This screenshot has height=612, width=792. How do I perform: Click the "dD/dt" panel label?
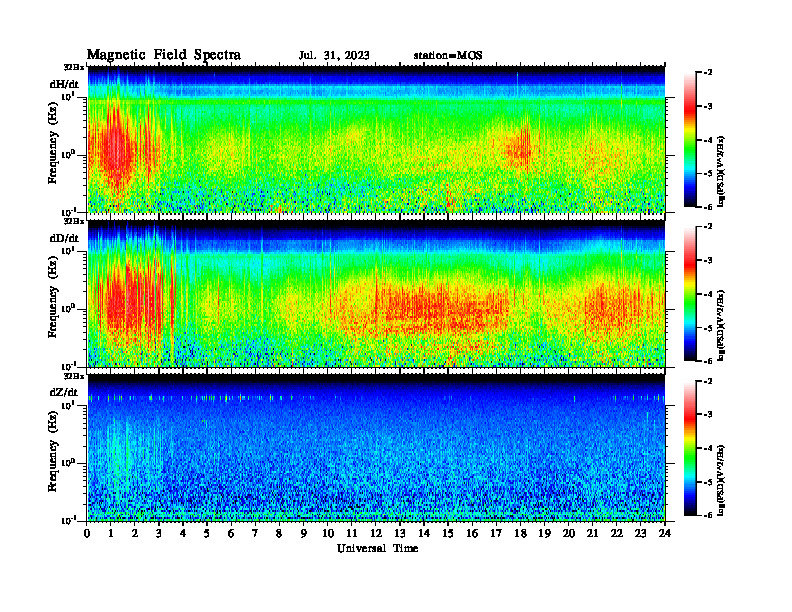[x=64, y=238]
